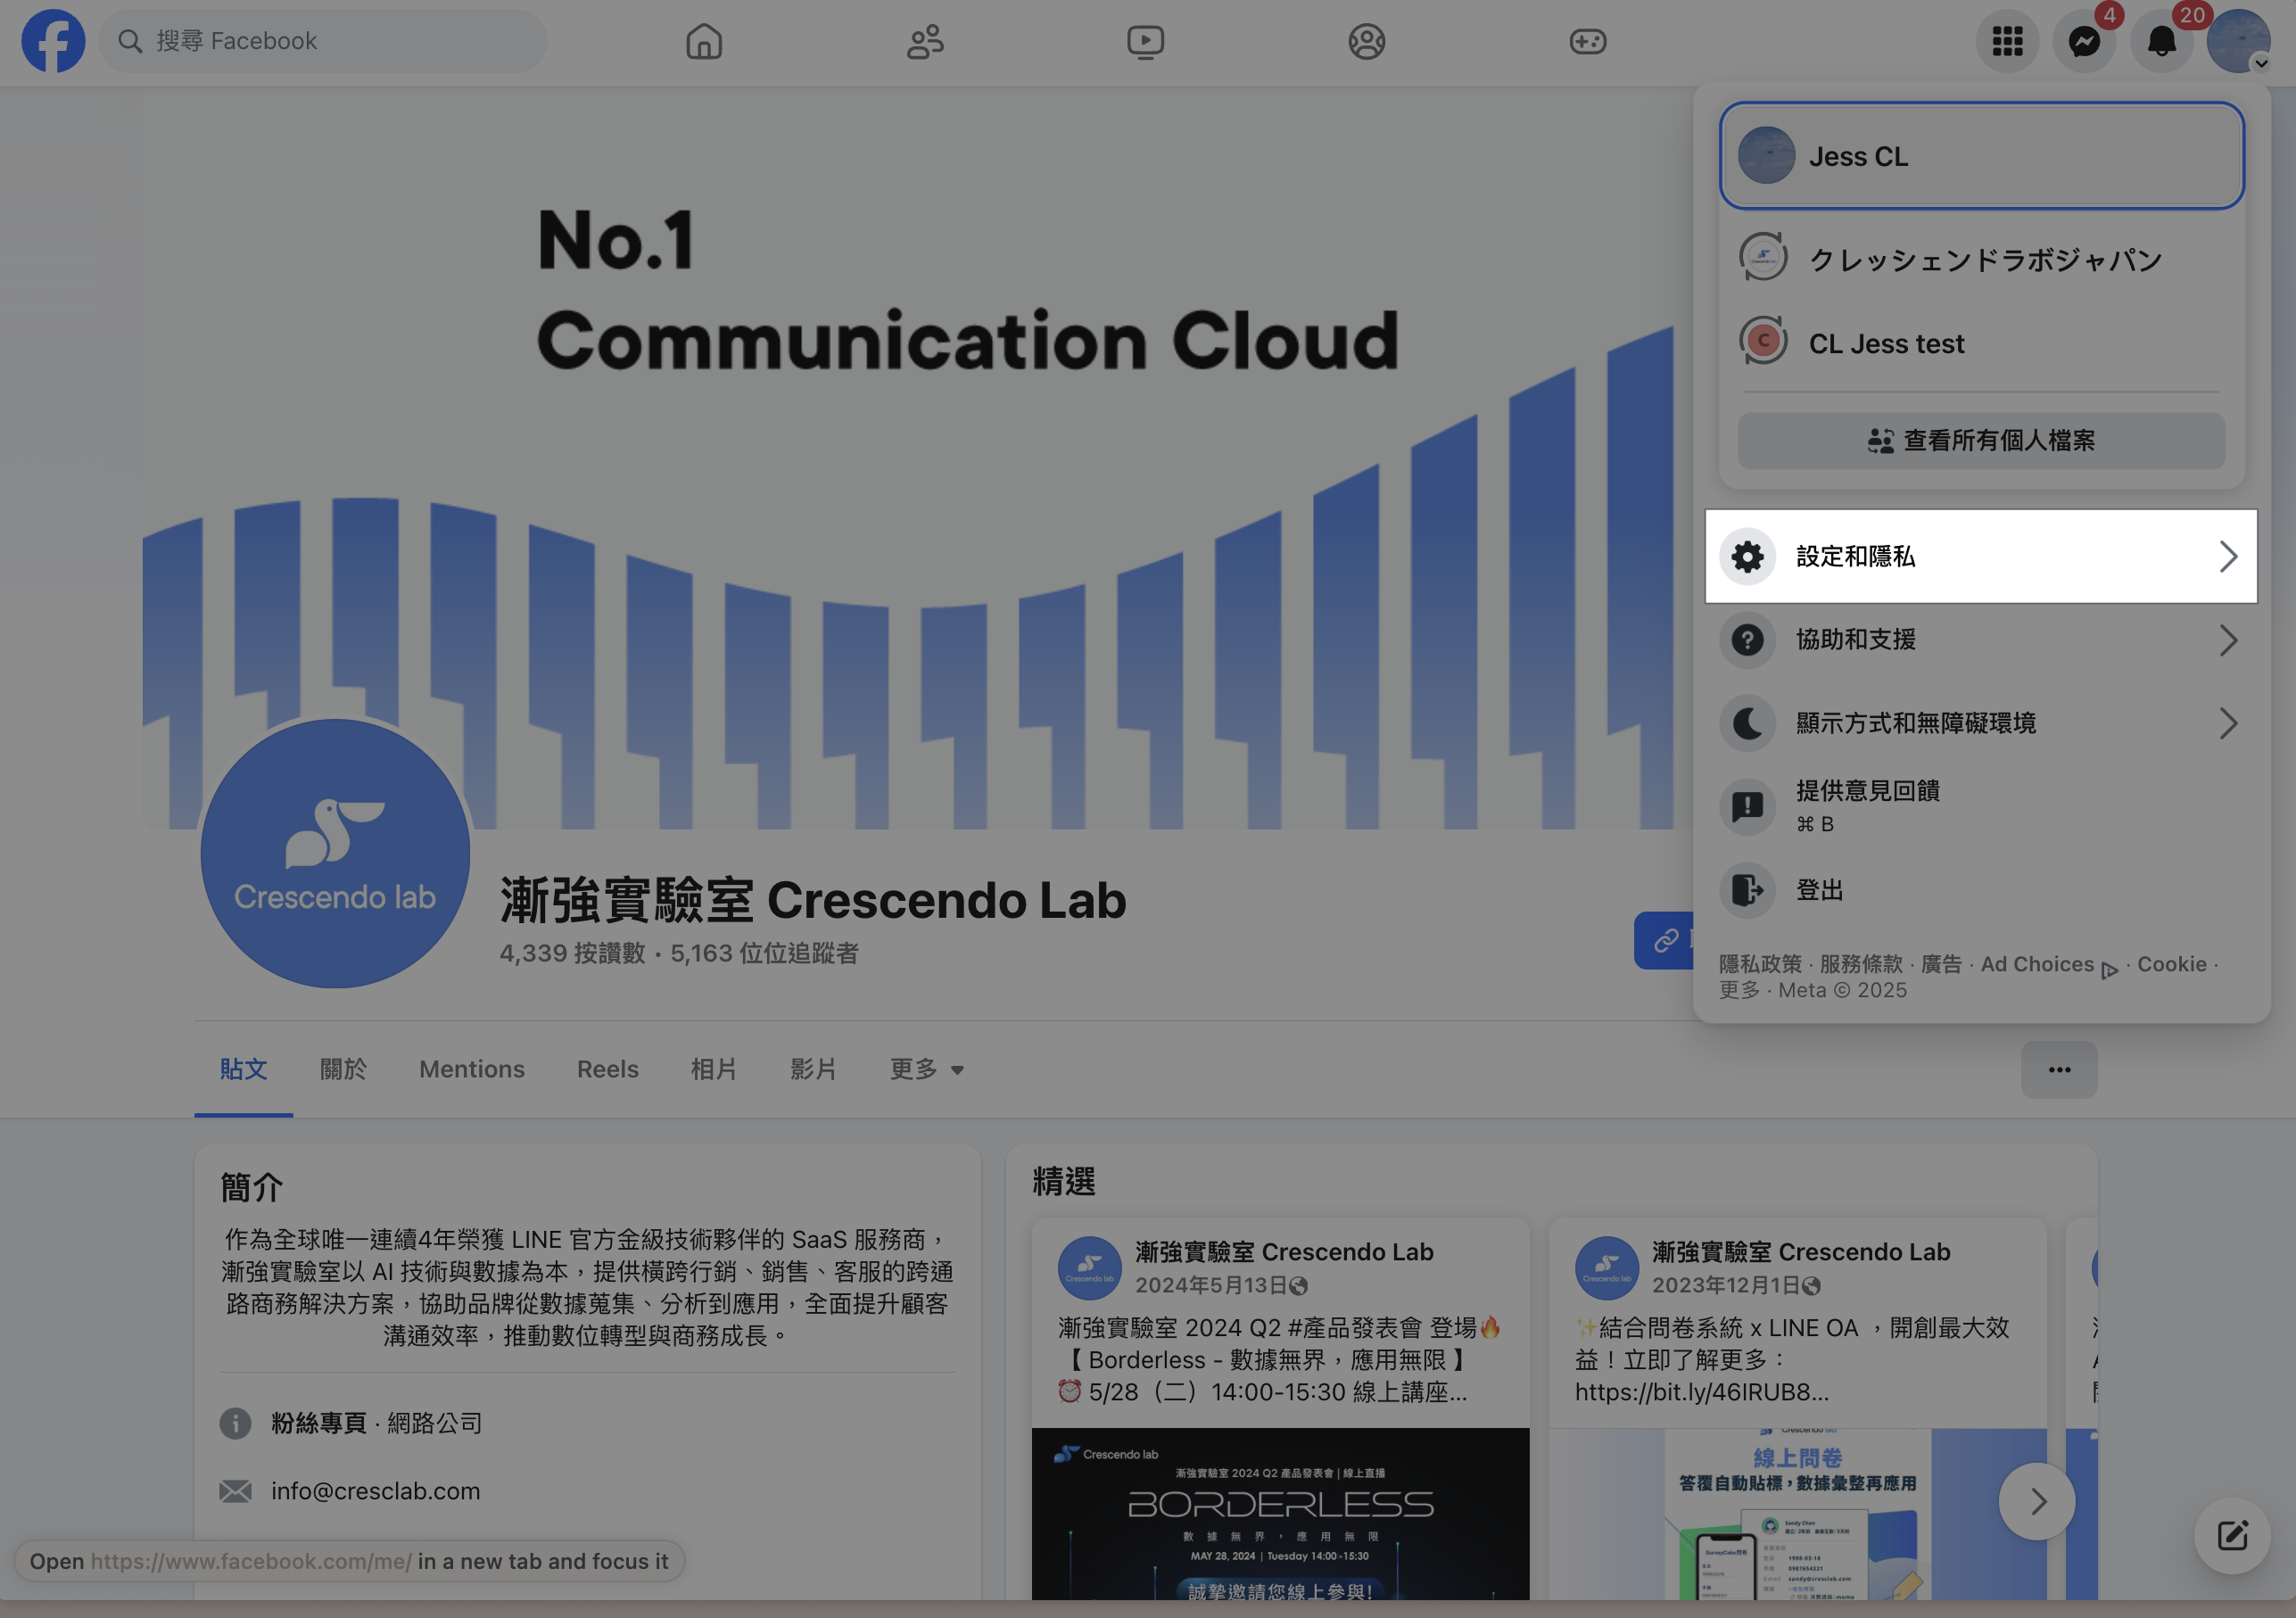Image resolution: width=2296 pixels, height=1618 pixels.
Task: Open the Groups icon in top navigation
Action: (x=1367, y=41)
